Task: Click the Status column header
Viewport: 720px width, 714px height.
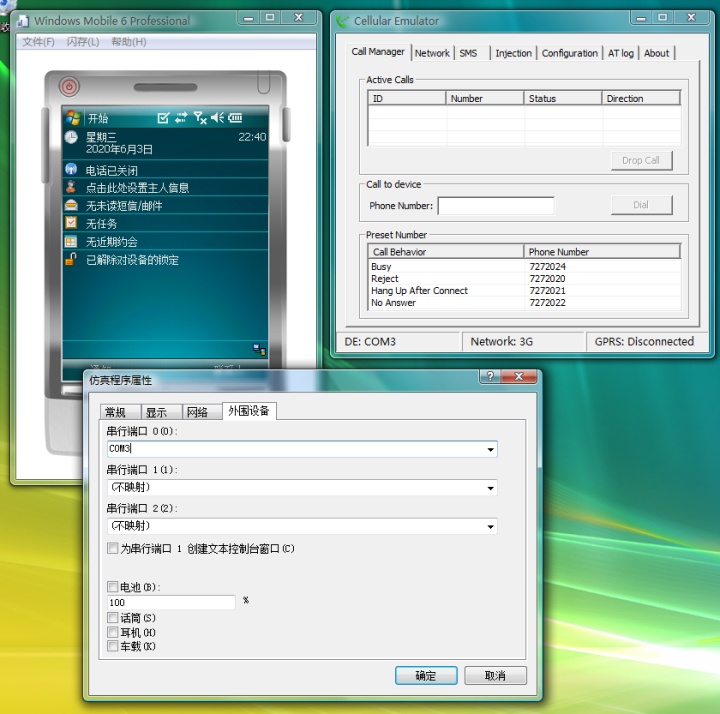Action: pyautogui.click(x=563, y=98)
